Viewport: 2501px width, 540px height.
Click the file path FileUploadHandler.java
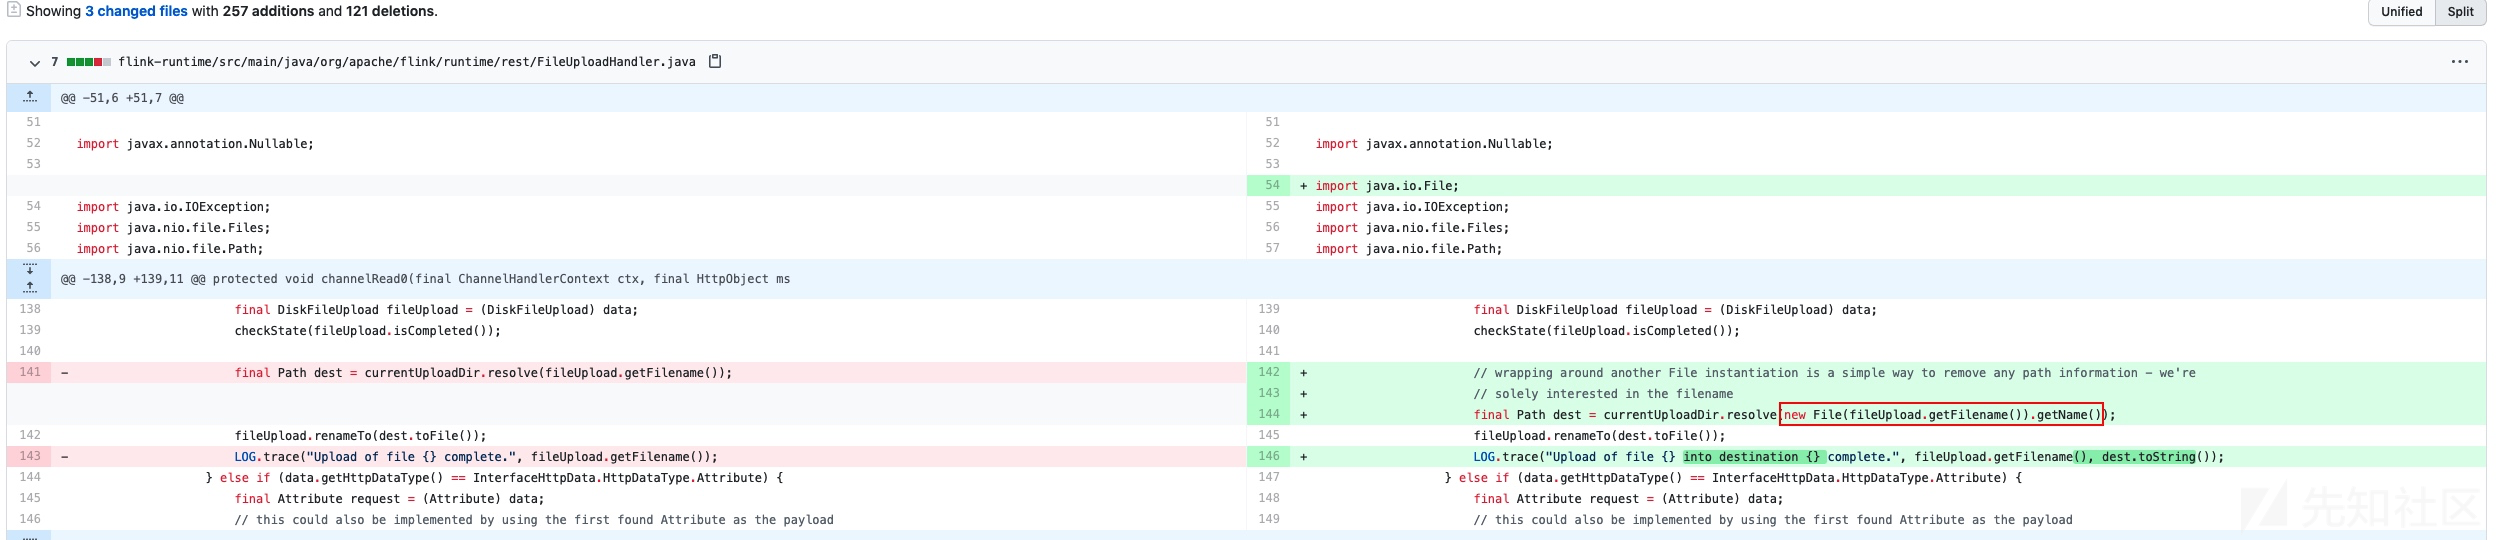[406, 62]
